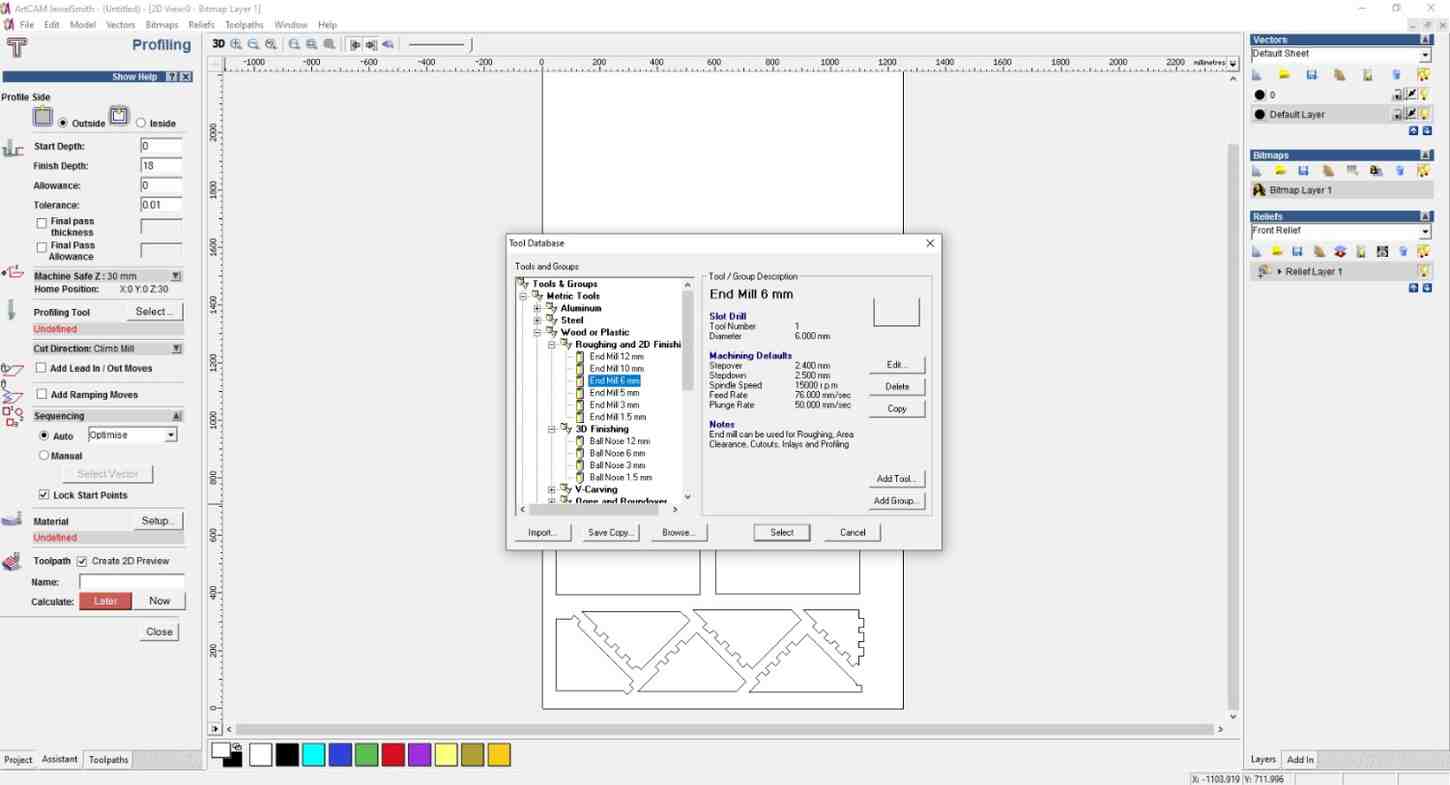Viewport: 1450px width, 785px height.
Task: Click the zoom out magnifier tool
Action: click(254, 44)
